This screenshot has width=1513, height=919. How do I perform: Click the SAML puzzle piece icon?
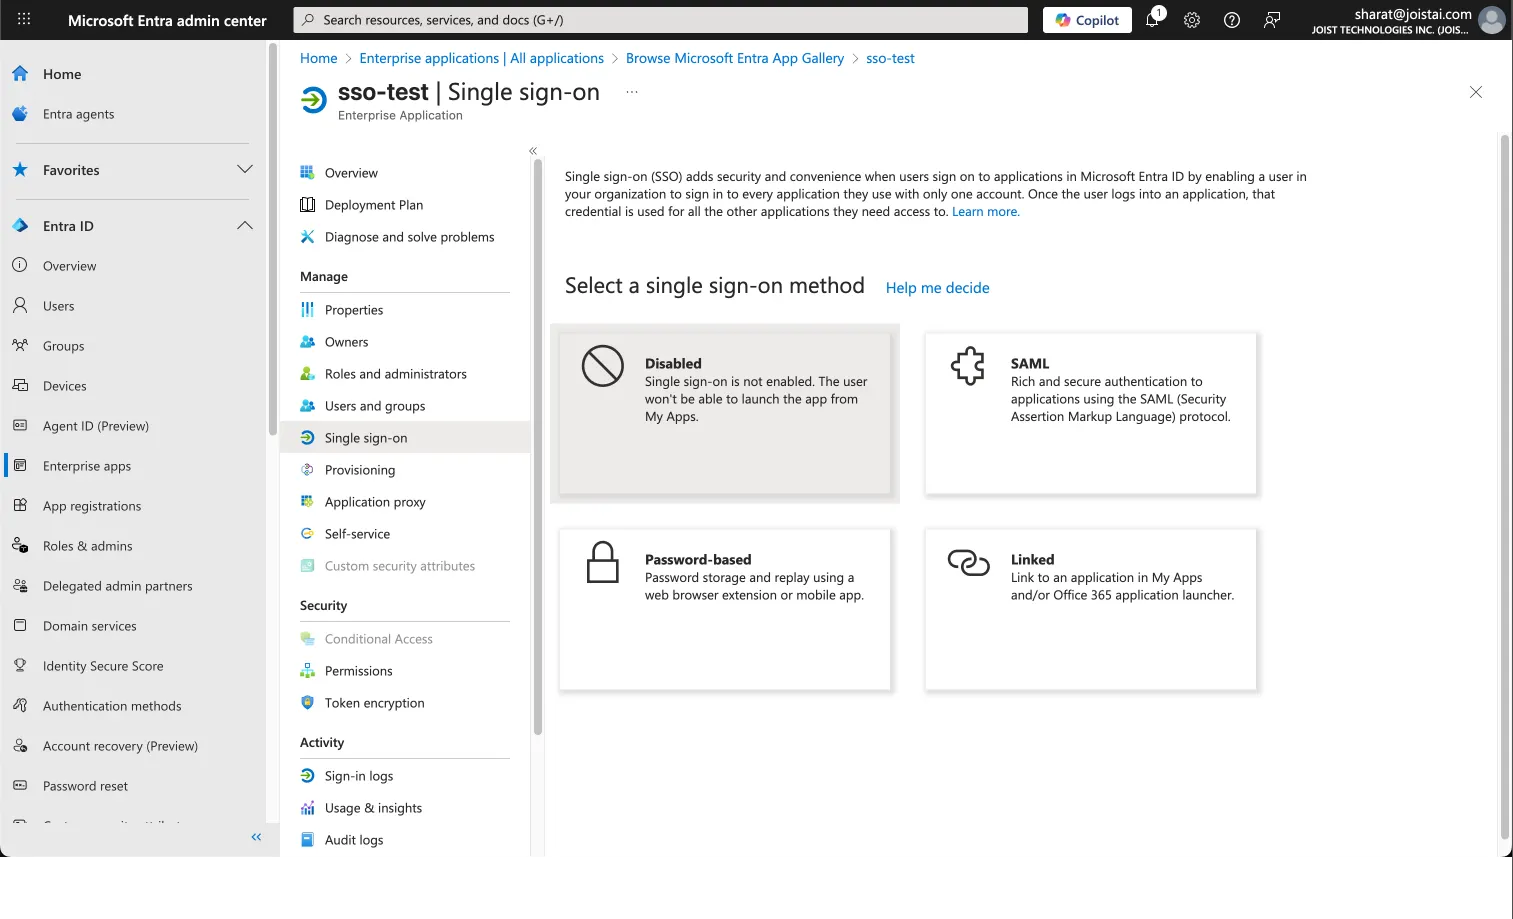click(x=968, y=366)
